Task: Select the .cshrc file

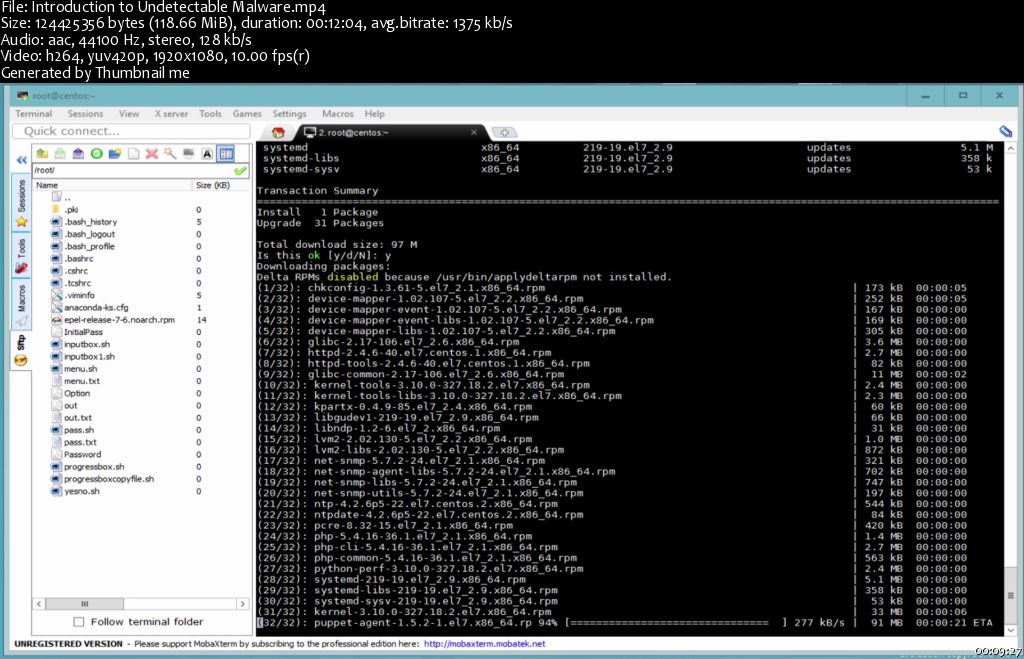Action: coord(70,271)
